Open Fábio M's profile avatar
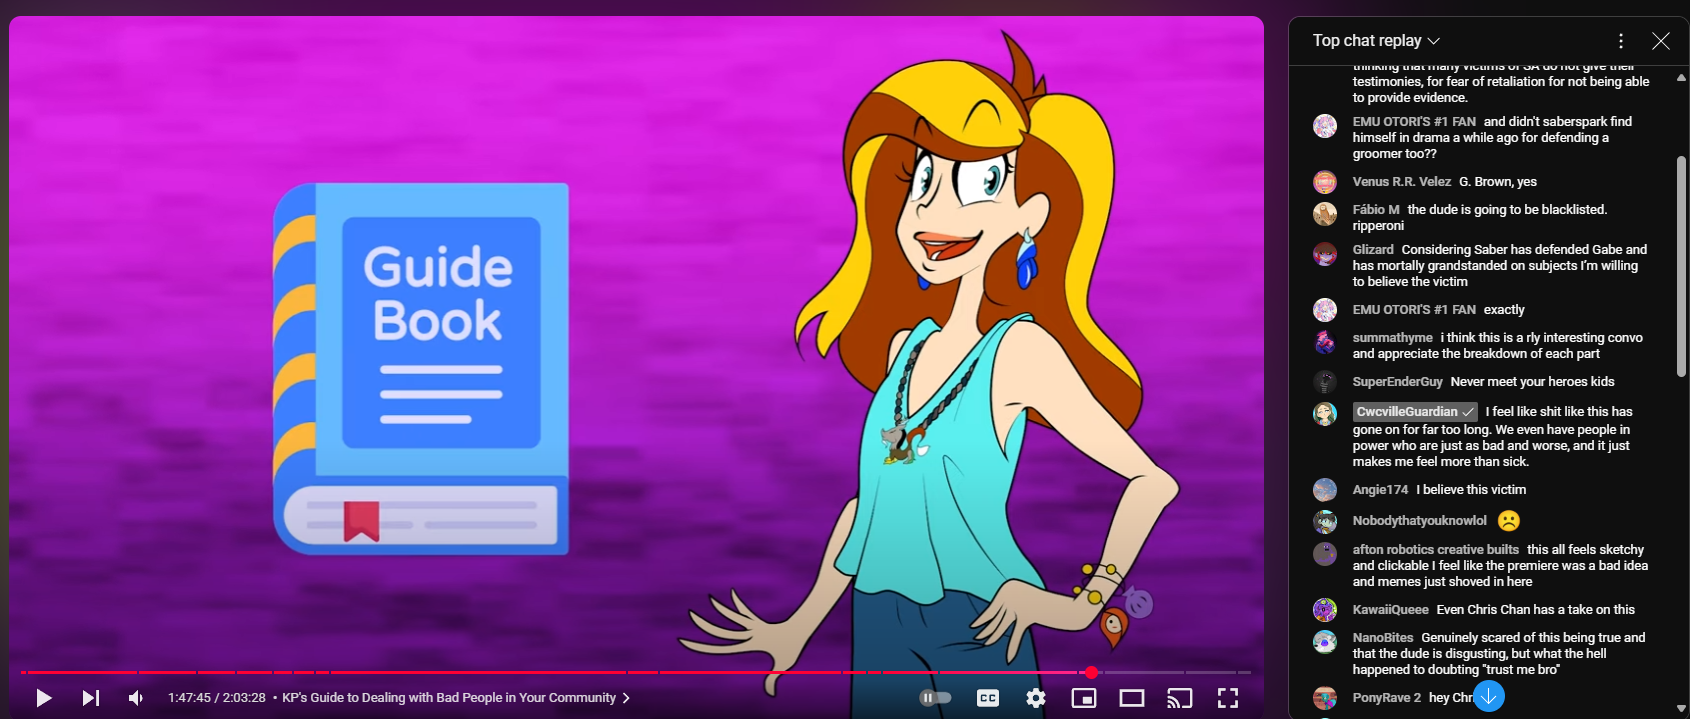Image resolution: width=1690 pixels, height=719 pixels. tap(1325, 214)
